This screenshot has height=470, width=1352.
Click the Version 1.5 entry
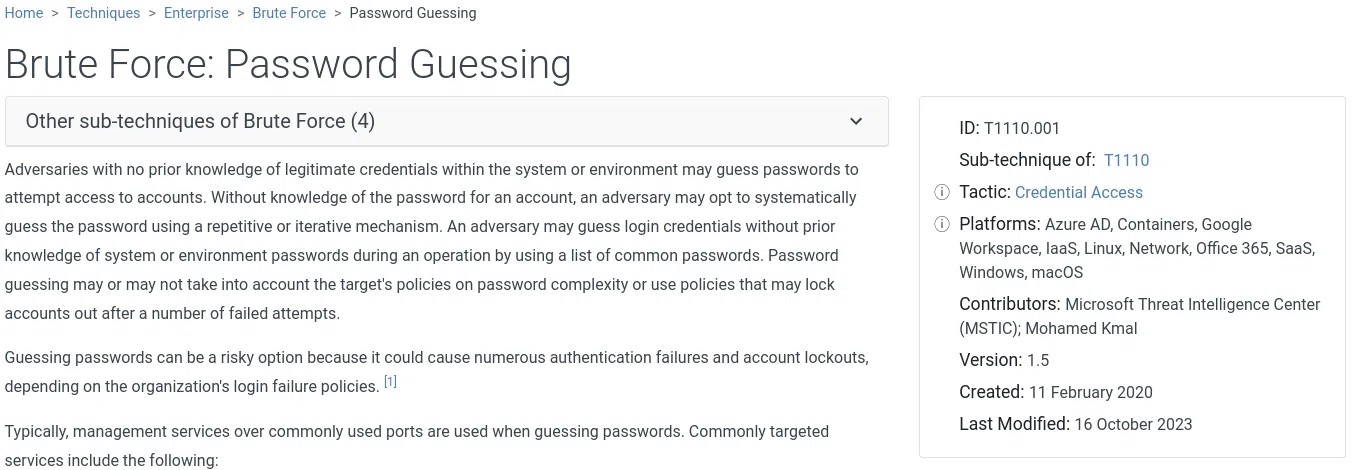tap(1003, 360)
